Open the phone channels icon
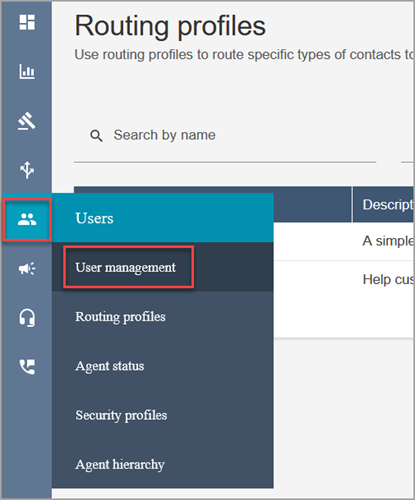415x500 pixels. click(27, 367)
